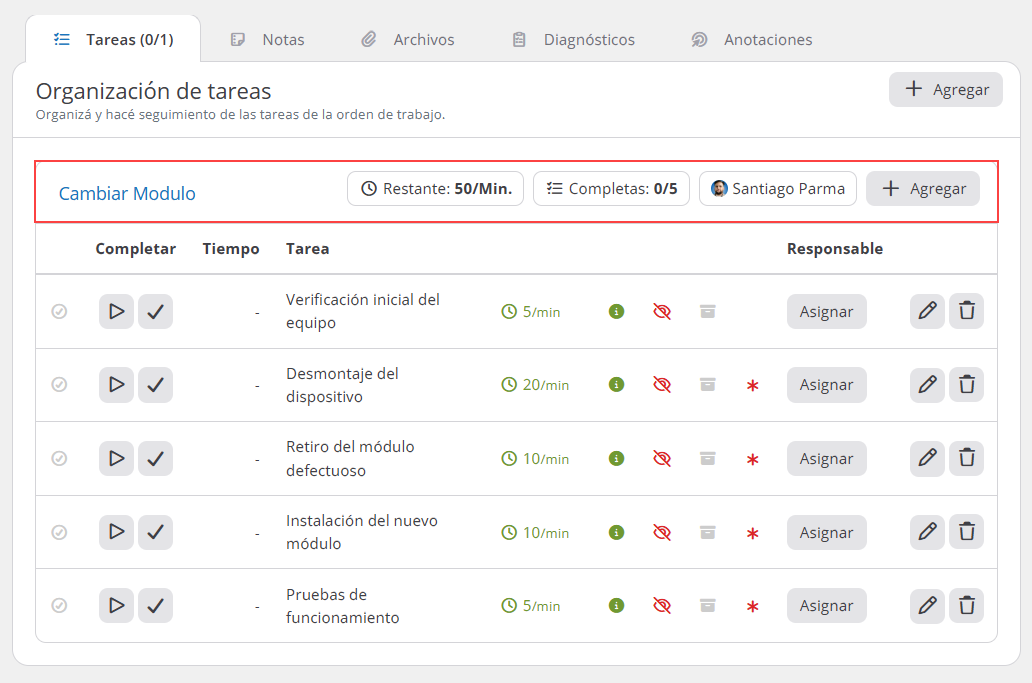Toggle status circle for Pruebas de funcionamiento
The width and height of the screenshot is (1032, 683).
[59, 605]
